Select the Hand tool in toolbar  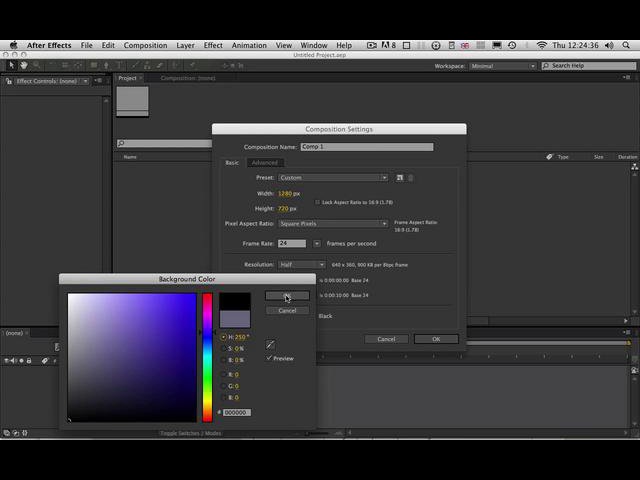pyautogui.click(x=24, y=65)
